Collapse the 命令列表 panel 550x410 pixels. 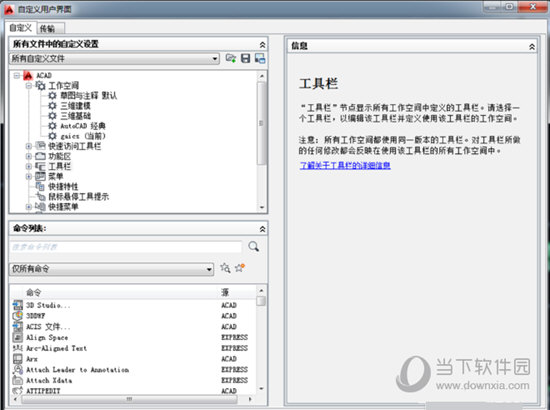click(262, 229)
